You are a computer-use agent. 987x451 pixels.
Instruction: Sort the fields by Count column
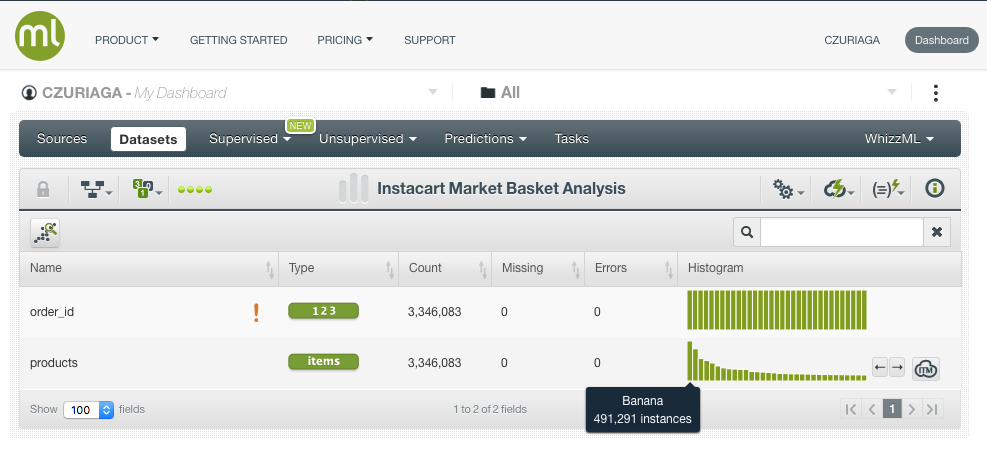click(x=482, y=269)
